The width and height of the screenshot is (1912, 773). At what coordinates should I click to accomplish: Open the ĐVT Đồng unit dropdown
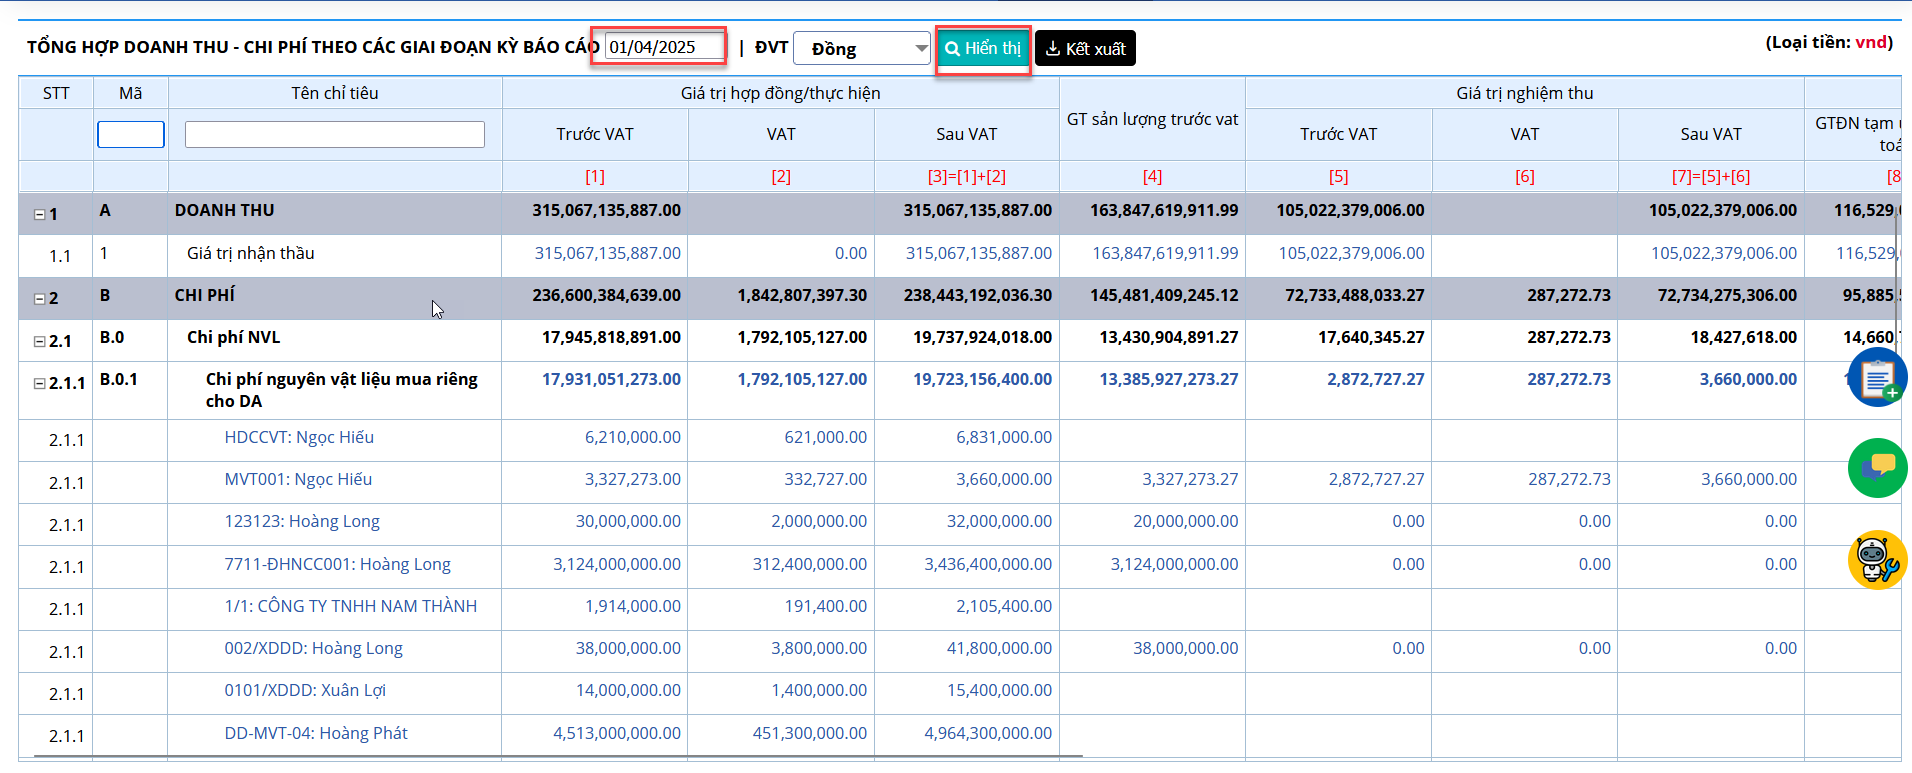(862, 49)
